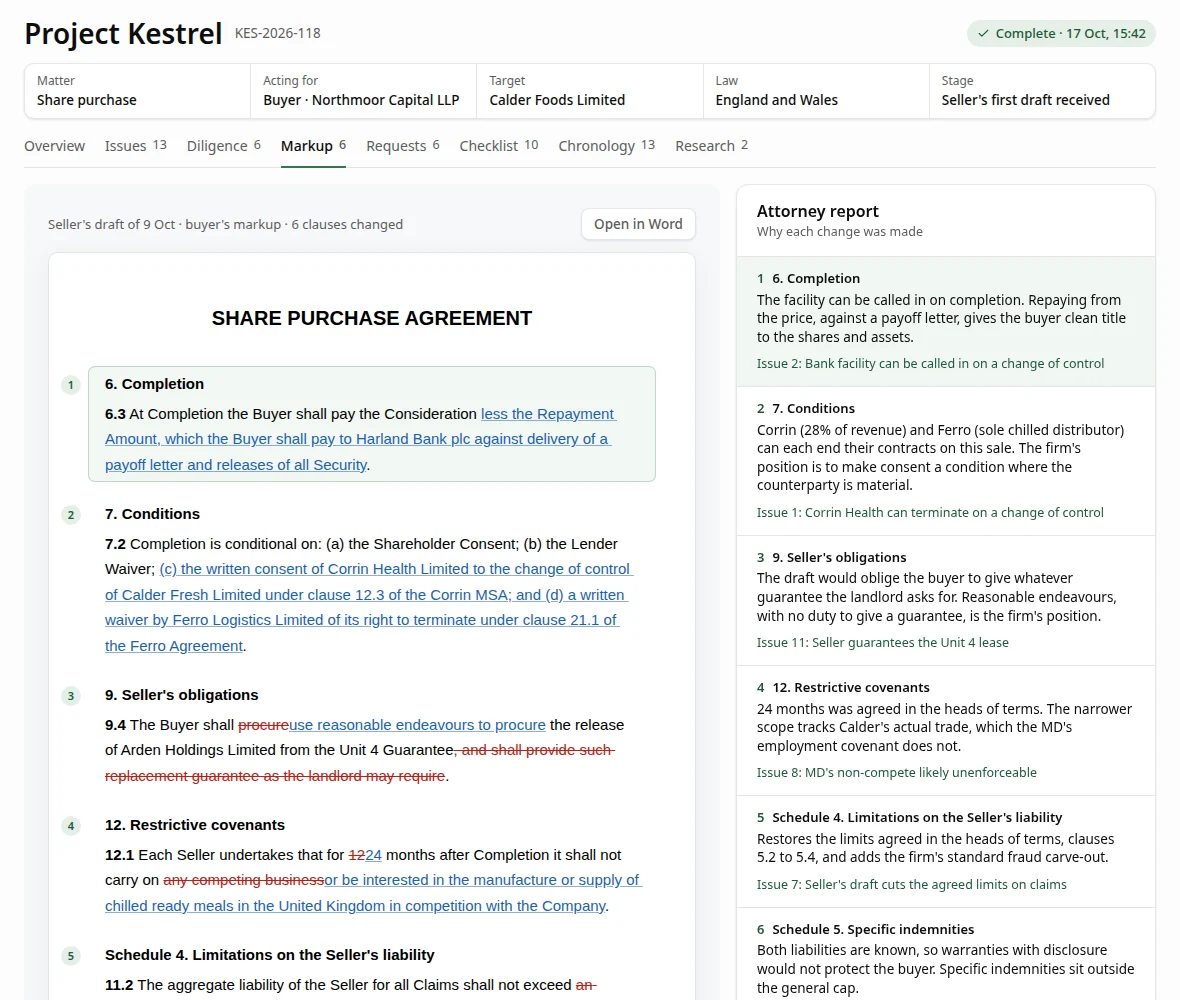Open the Diligence tab
The height and width of the screenshot is (1000, 1180).
coord(224,146)
